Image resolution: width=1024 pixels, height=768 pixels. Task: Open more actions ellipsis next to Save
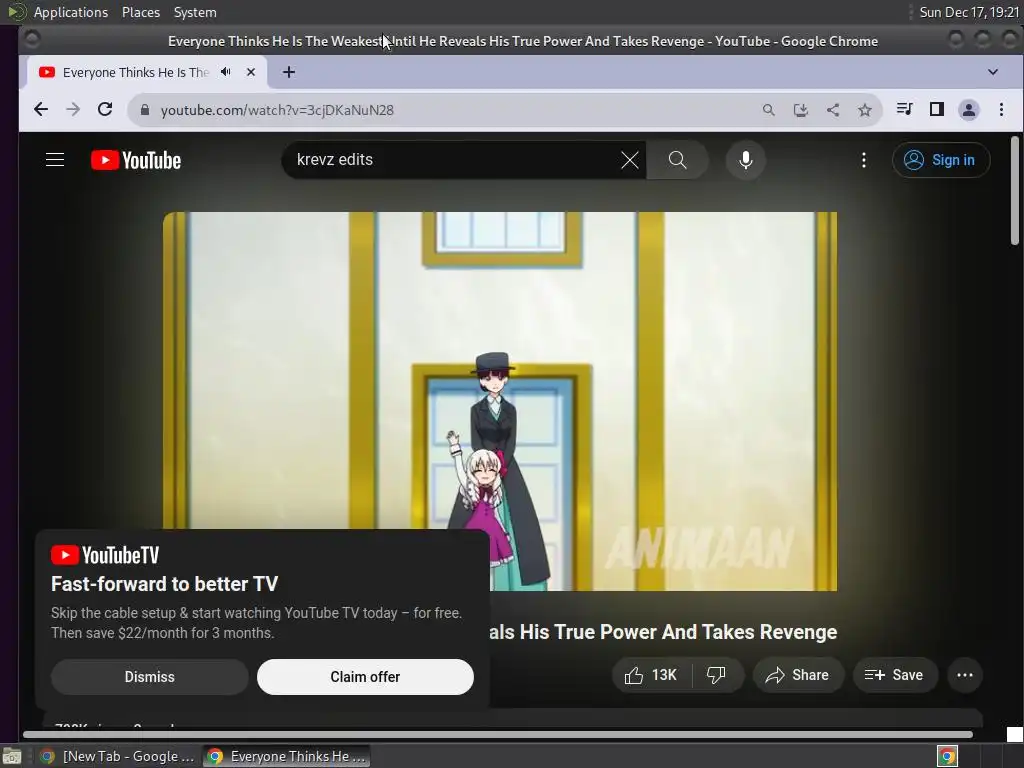click(965, 675)
